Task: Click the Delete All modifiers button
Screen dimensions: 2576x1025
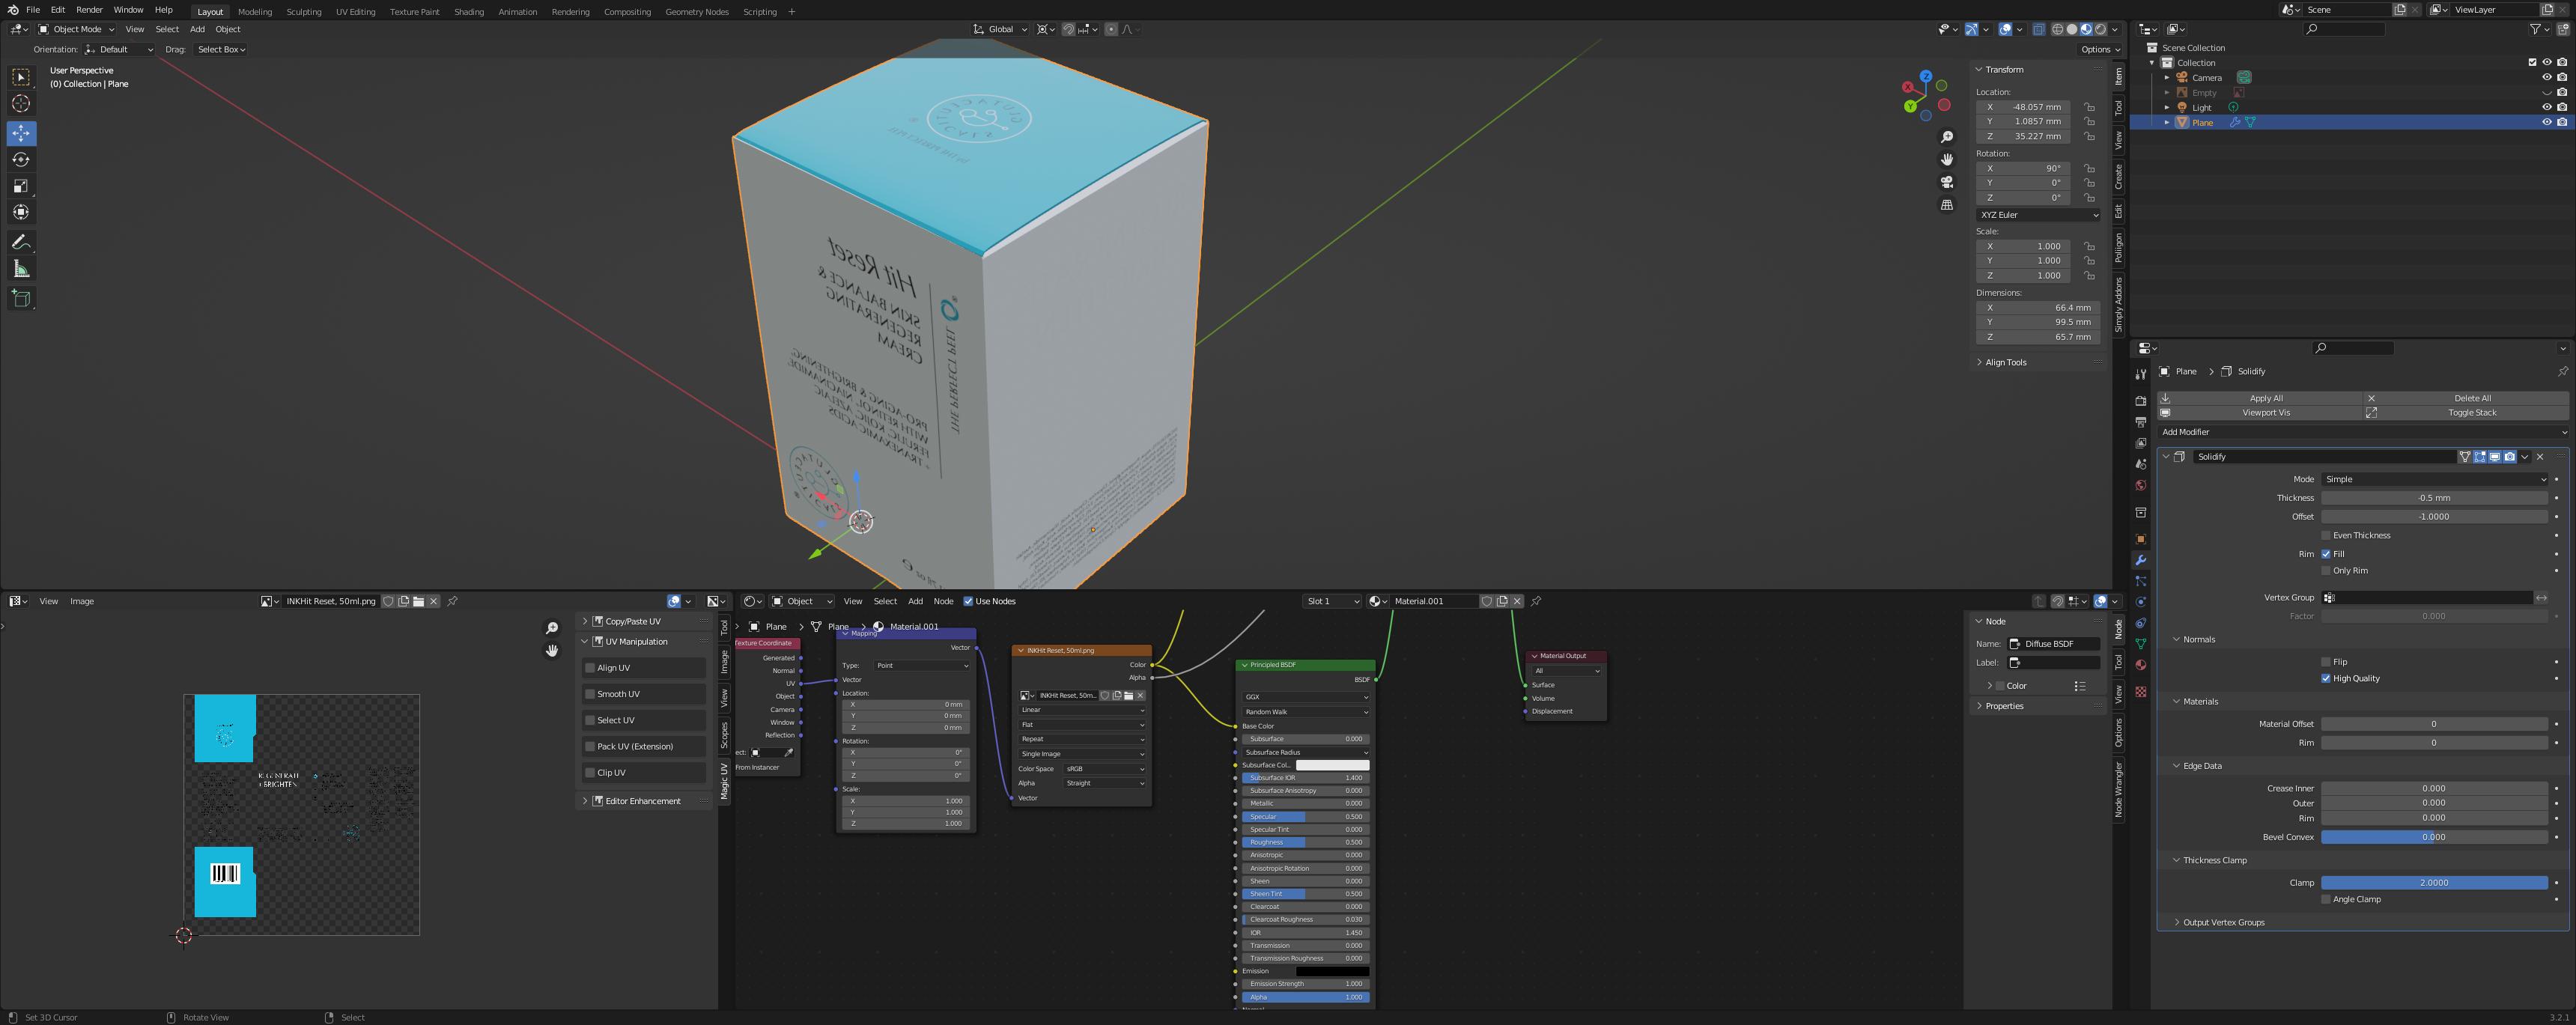Action: point(2465,398)
